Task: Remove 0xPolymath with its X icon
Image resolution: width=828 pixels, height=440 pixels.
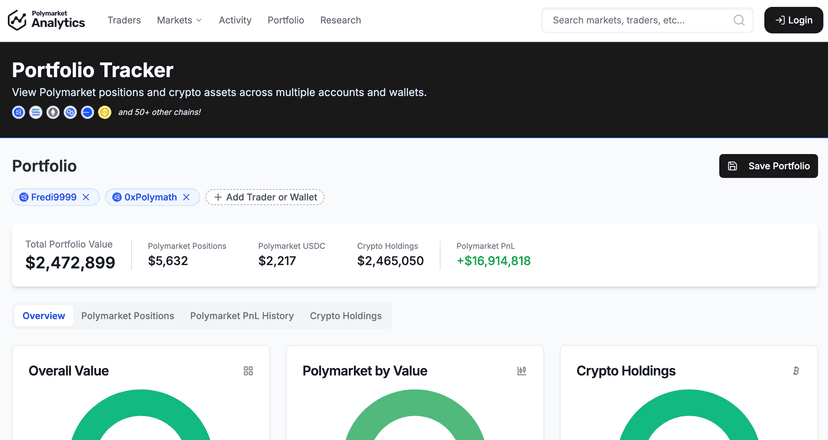Action: tap(186, 197)
